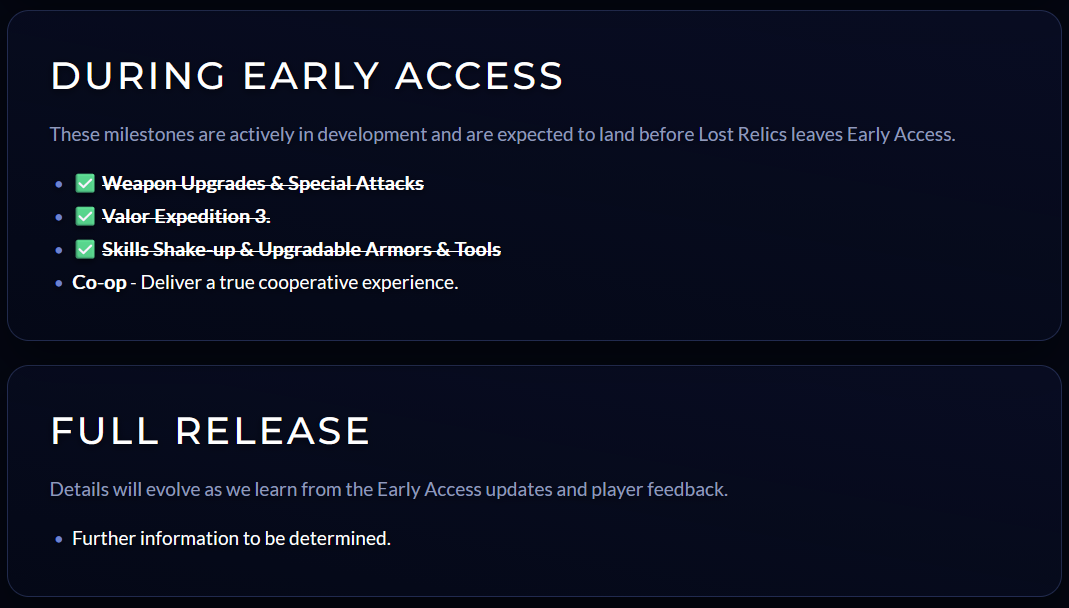Screen dimensions: 1069x608
Task: Click the Full Release heading
Action: pyautogui.click(x=210, y=431)
